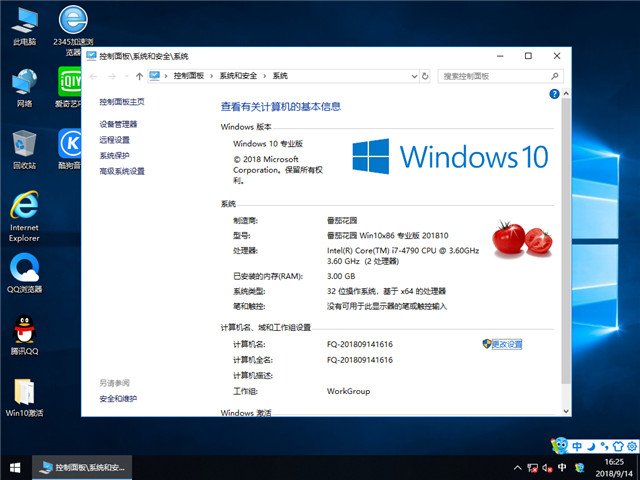The image size is (640, 480).
Task: Click the mascot on floating IME bar
Action: tap(560, 446)
